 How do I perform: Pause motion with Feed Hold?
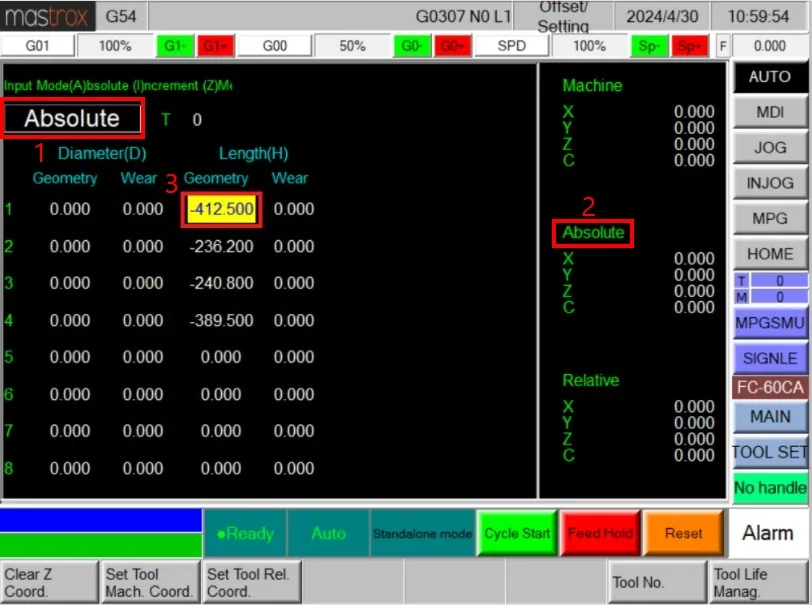[x=600, y=533]
